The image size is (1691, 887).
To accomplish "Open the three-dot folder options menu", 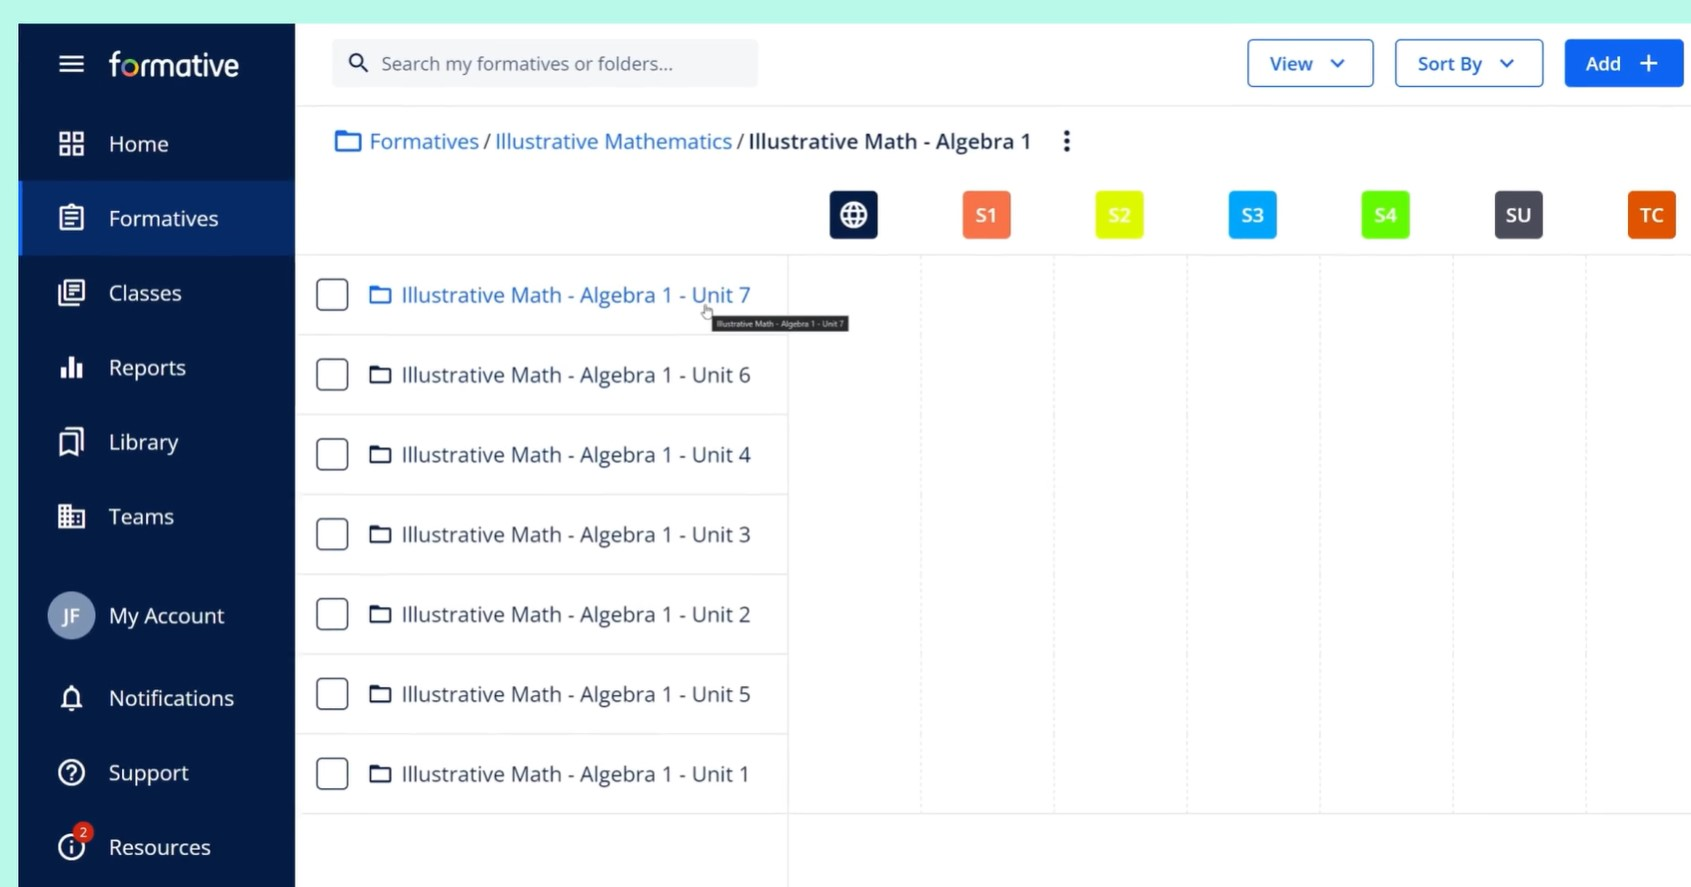I will pyautogui.click(x=1066, y=142).
